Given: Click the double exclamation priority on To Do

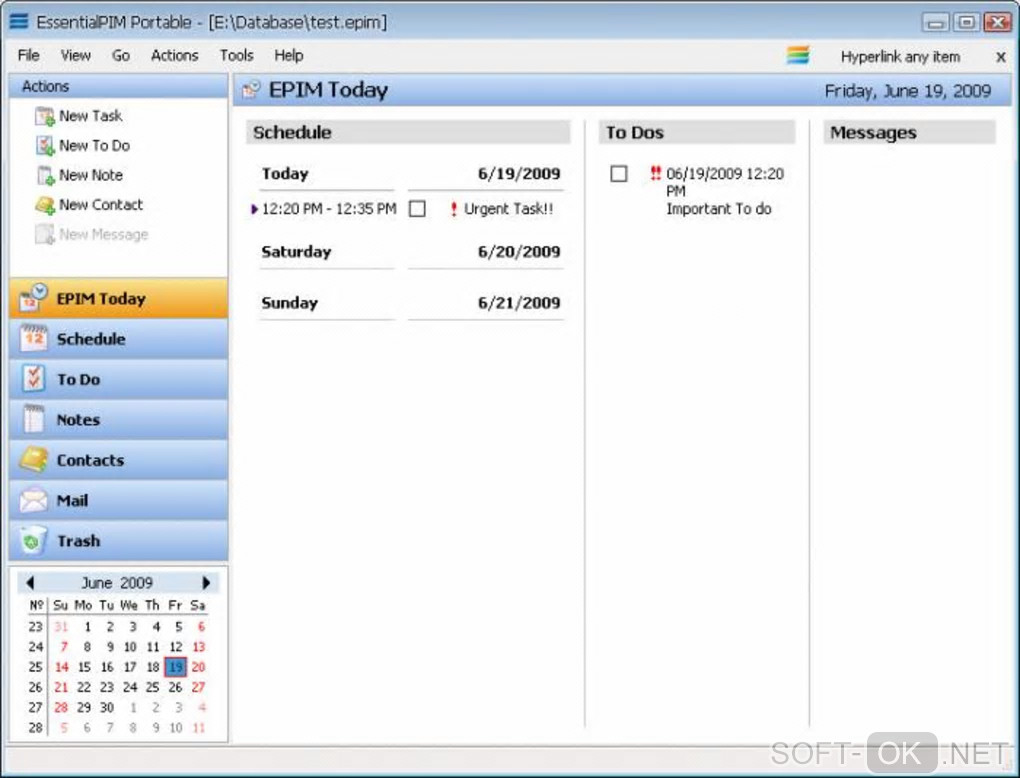Looking at the screenshot, I should (656, 174).
